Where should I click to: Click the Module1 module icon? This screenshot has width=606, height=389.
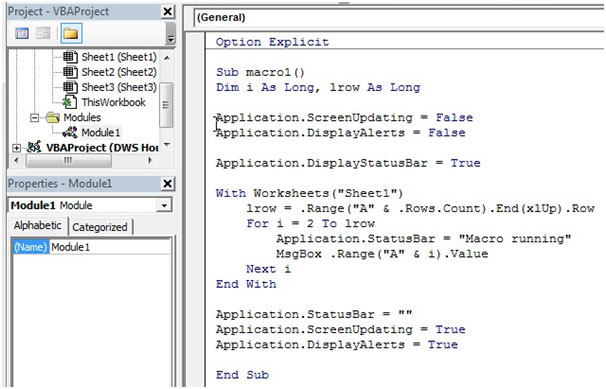coord(70,132)
